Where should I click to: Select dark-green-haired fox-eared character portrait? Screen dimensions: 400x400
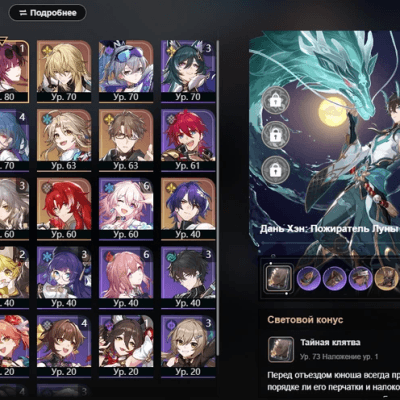[x=188, y=71]
